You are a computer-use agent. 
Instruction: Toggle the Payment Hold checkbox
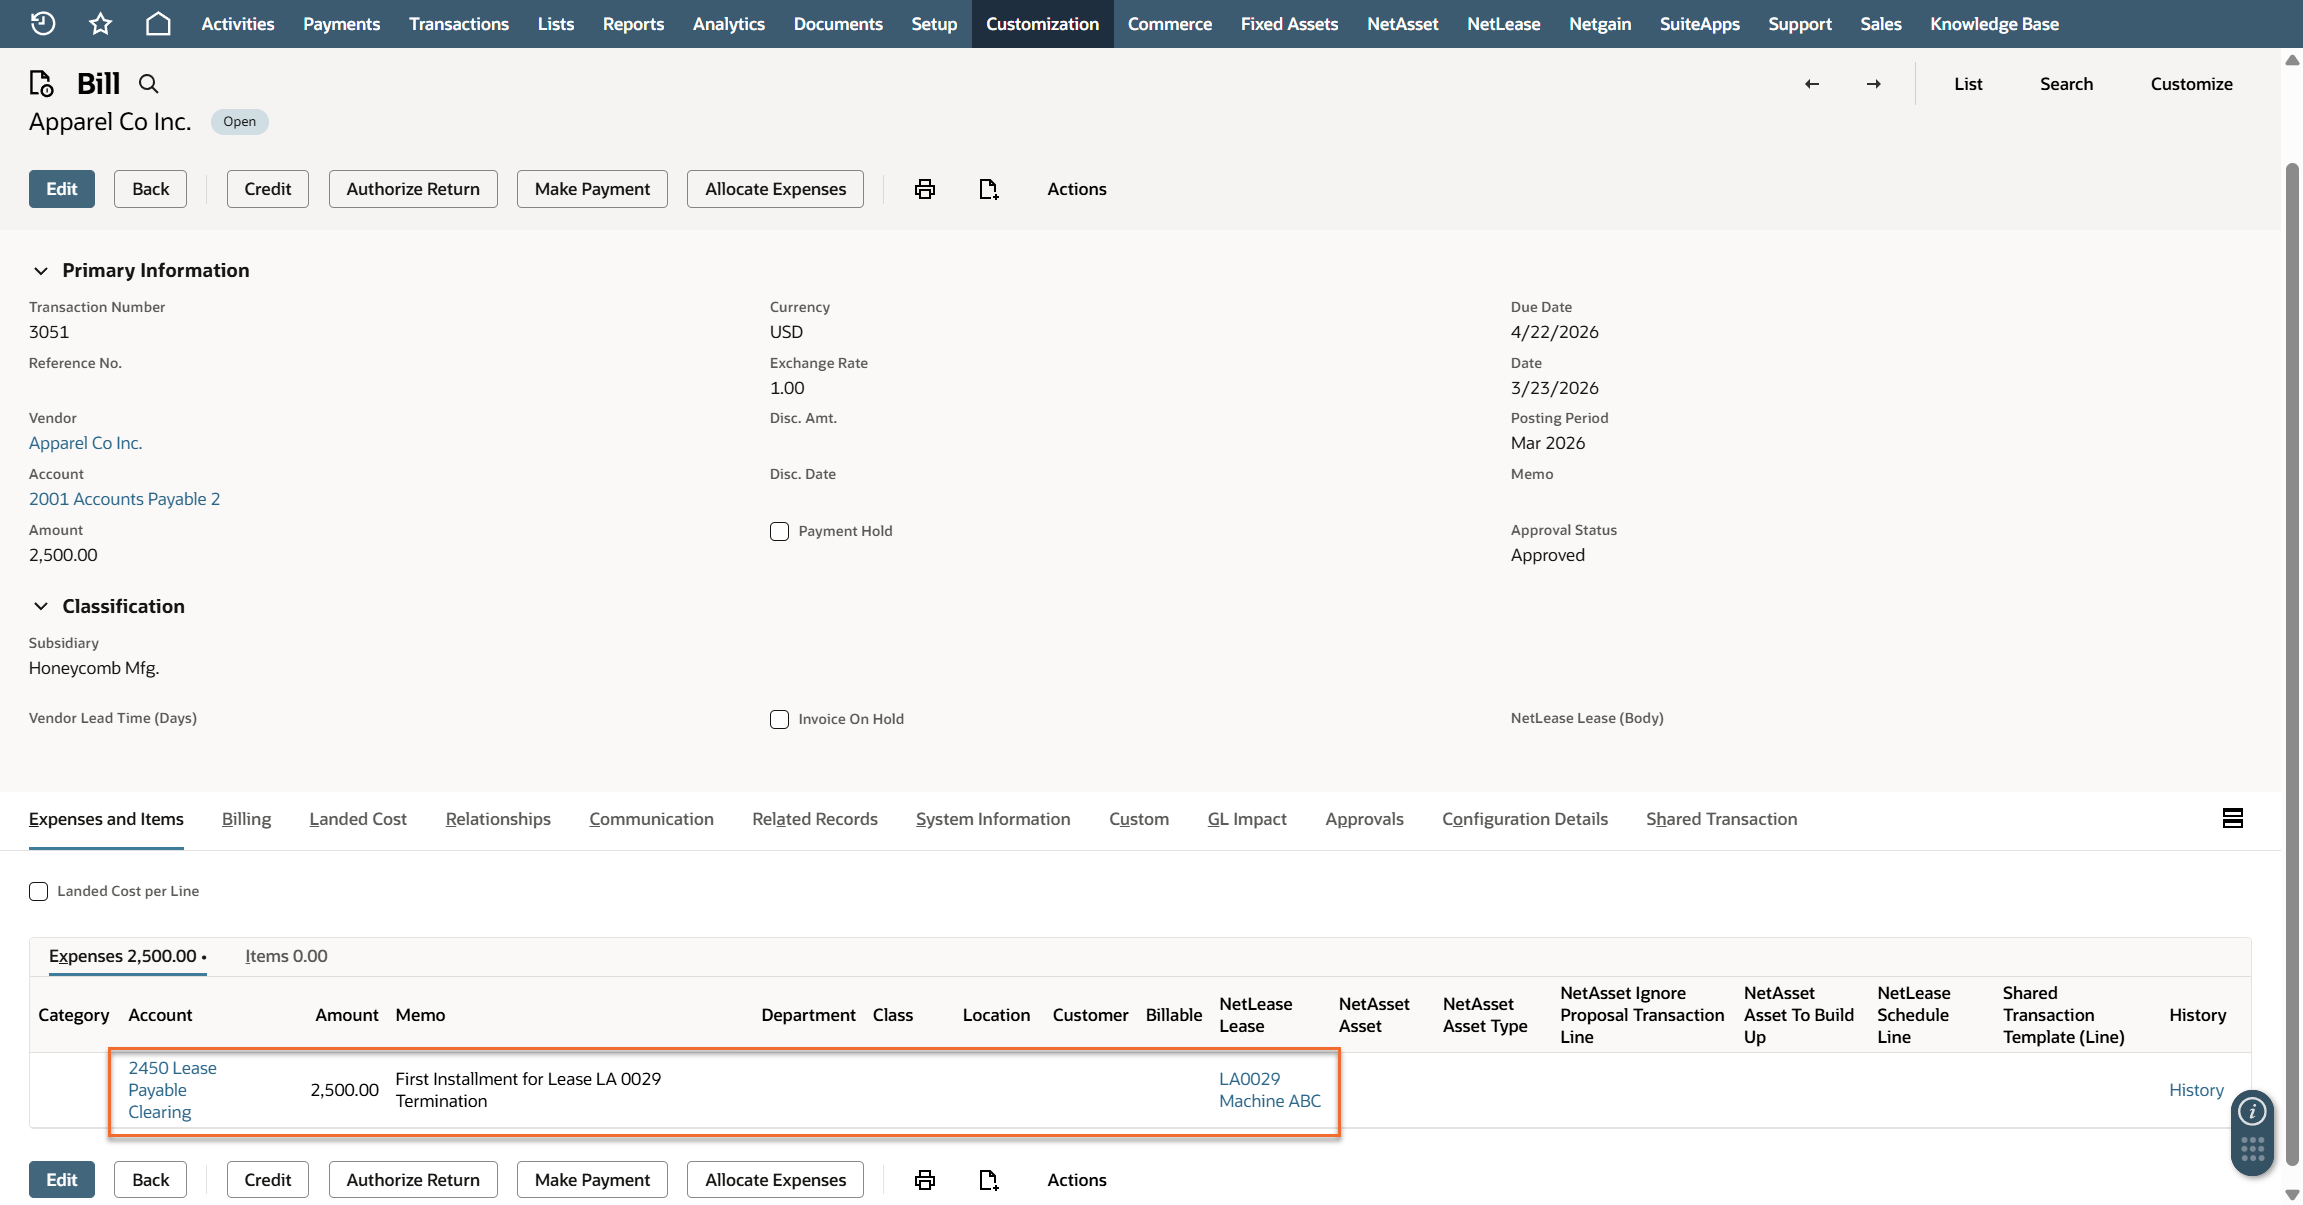(x=779, y=531)
